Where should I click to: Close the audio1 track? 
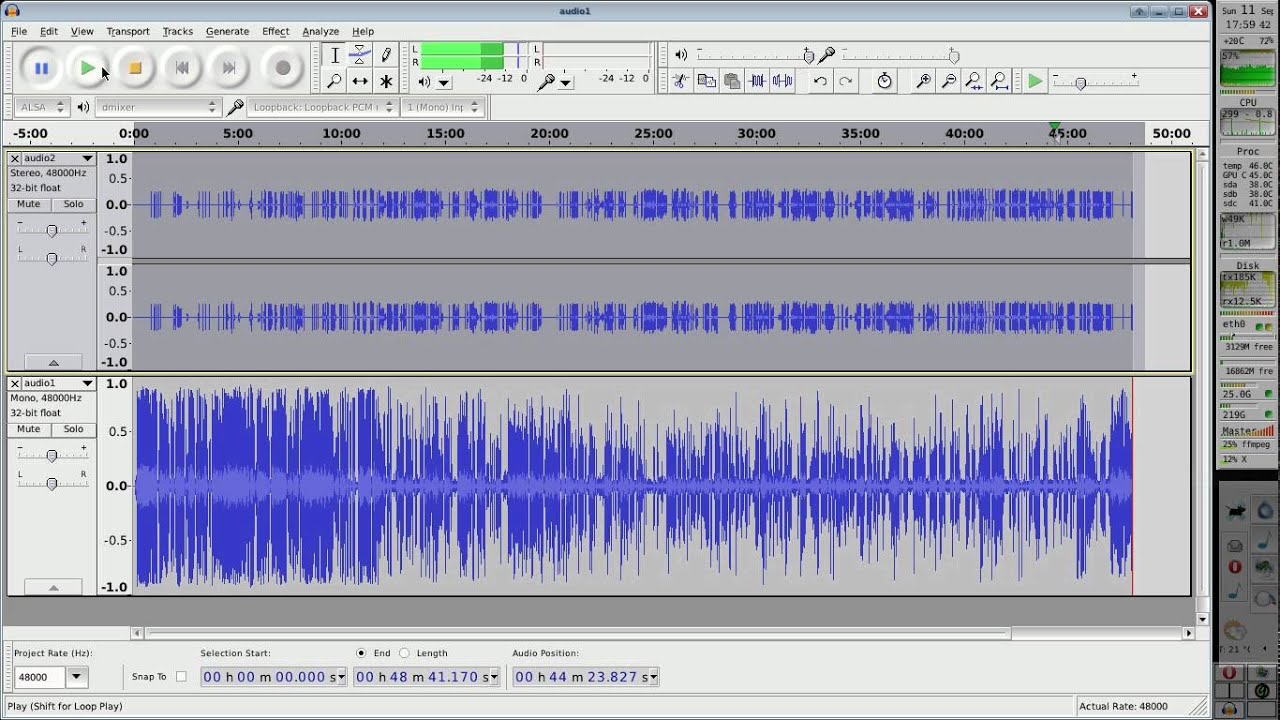point(15,383)
